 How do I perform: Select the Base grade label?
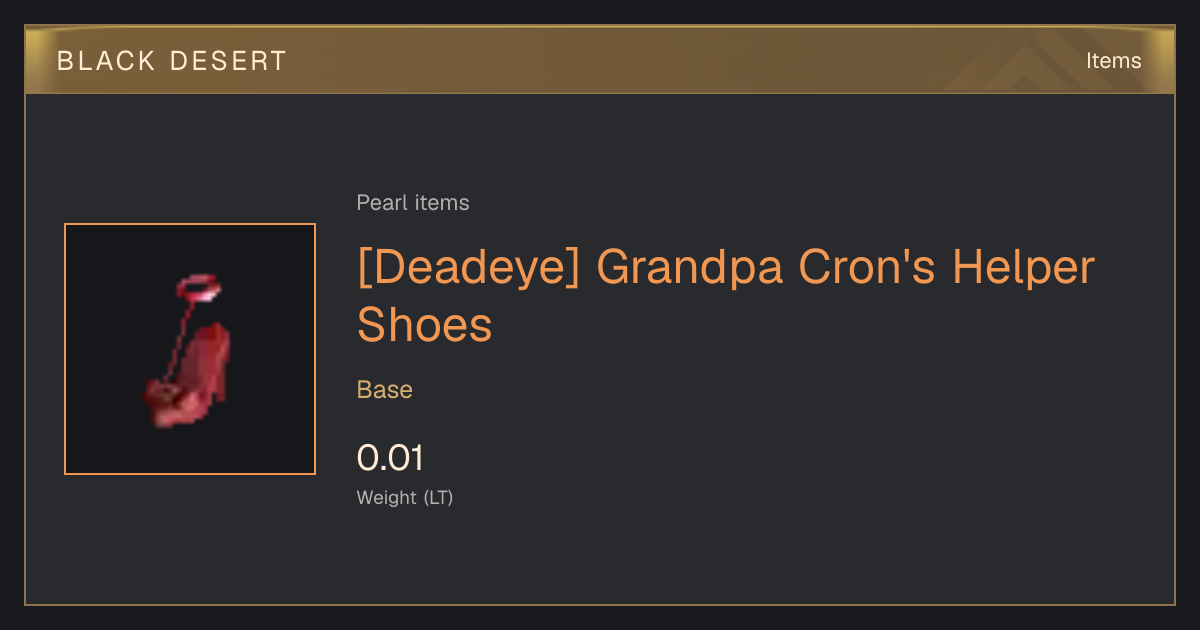[385, 390]
